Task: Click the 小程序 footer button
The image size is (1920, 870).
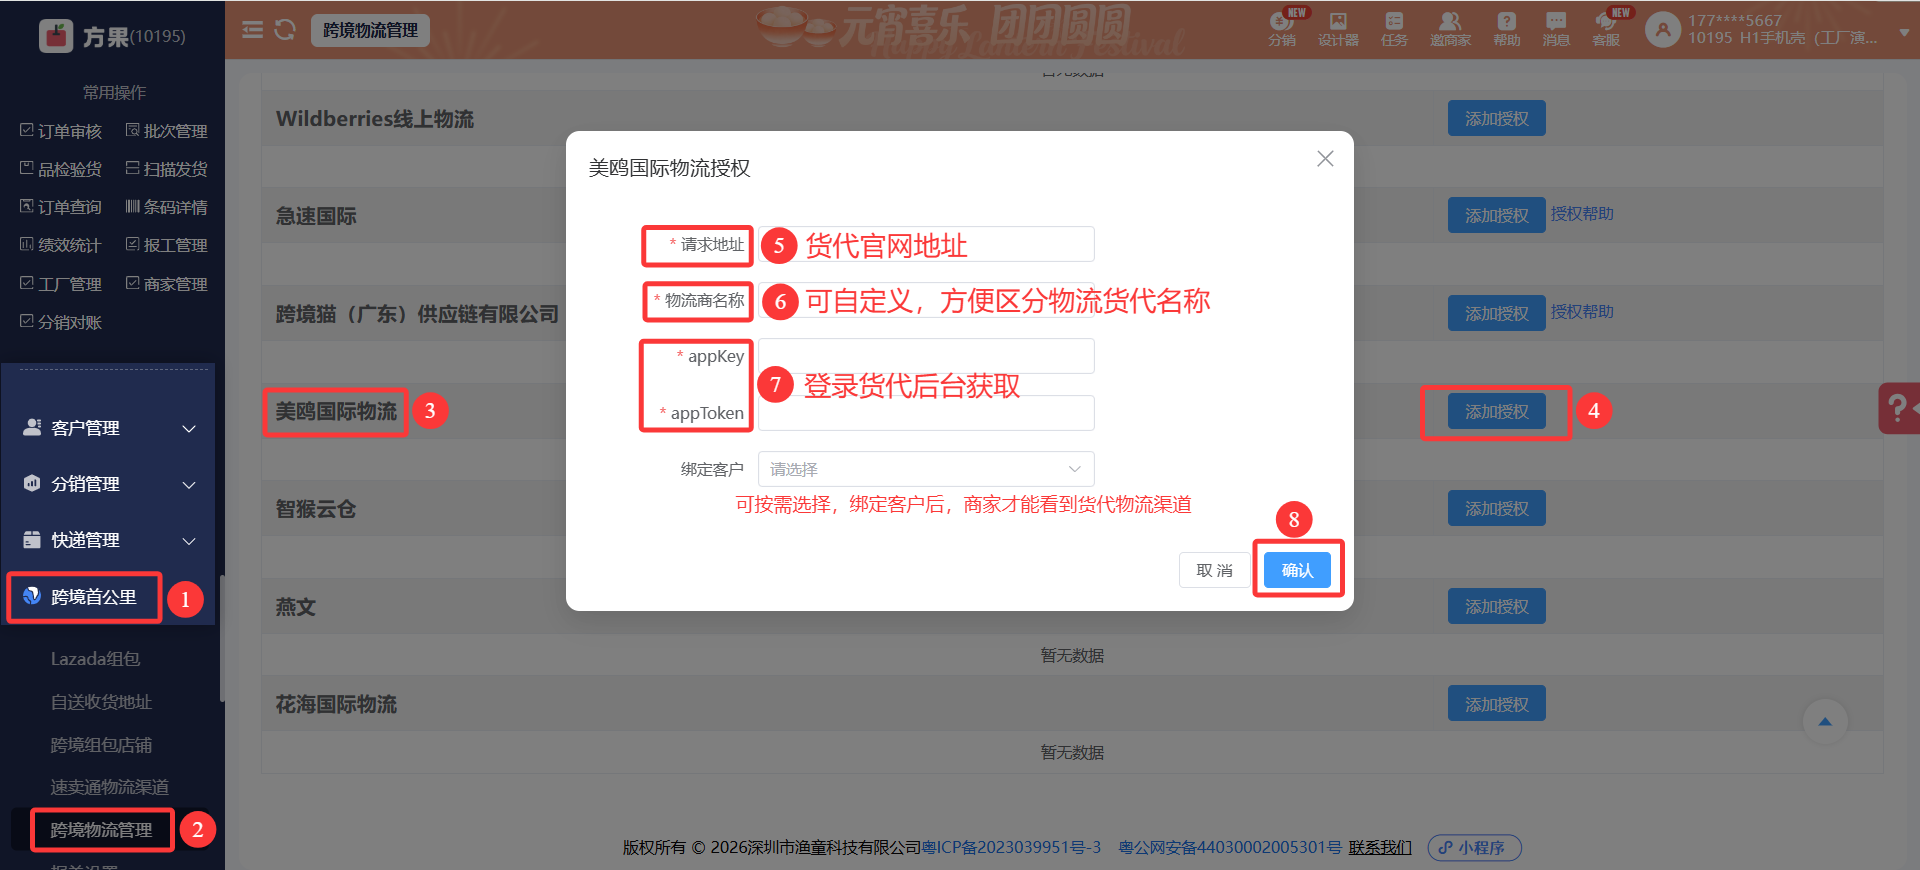Action: pyautogui.click(x=1474, y=848)
